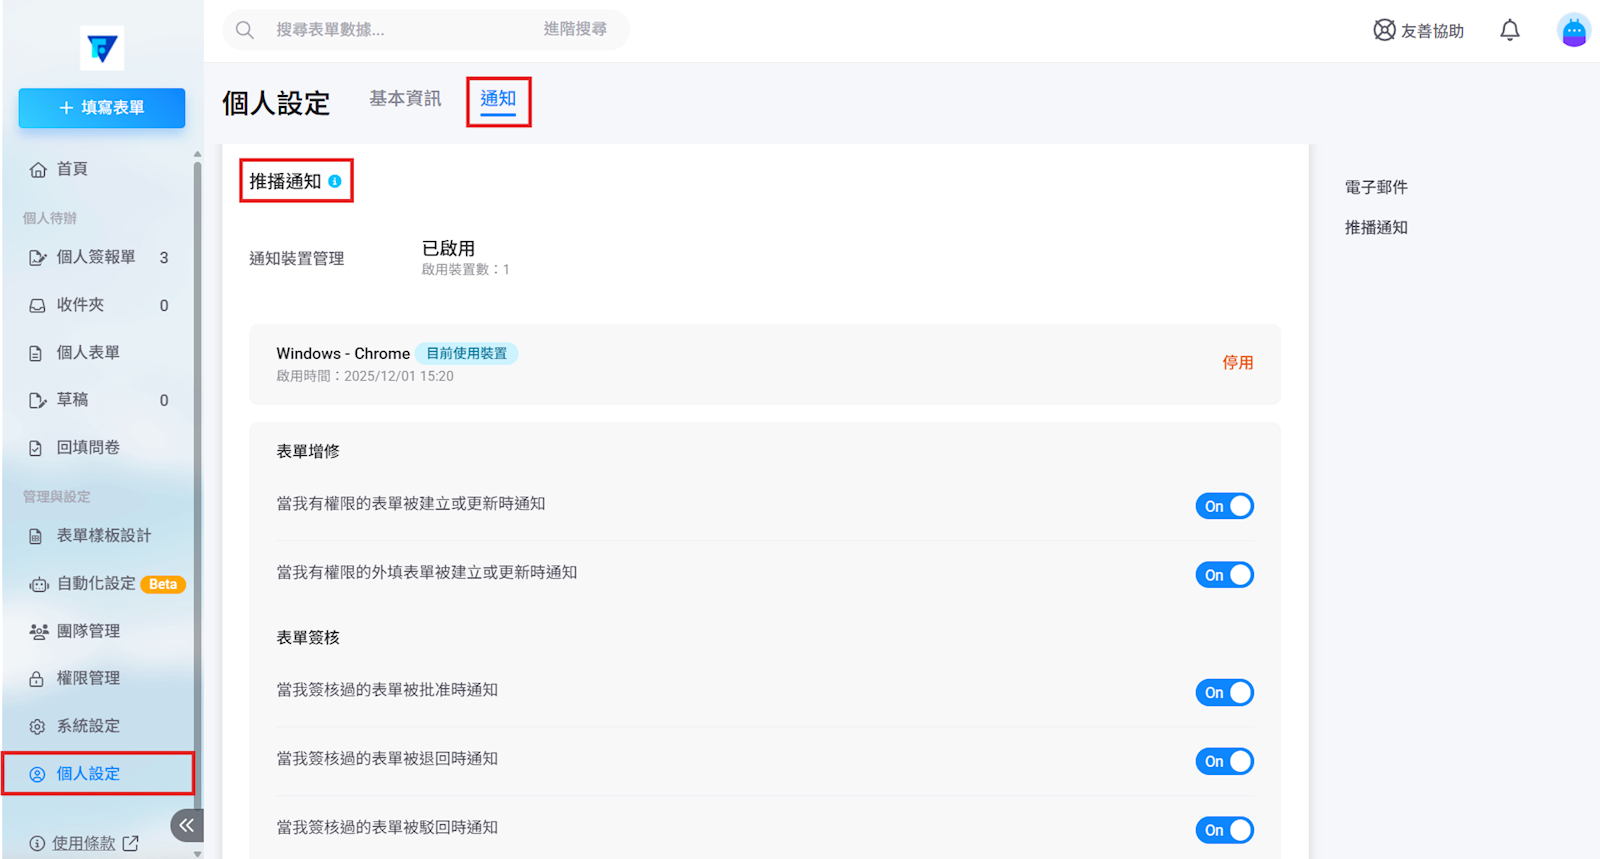Go to 首頁 home in sidebar
Screen dimensions: 1600x859
pos(72,169)
